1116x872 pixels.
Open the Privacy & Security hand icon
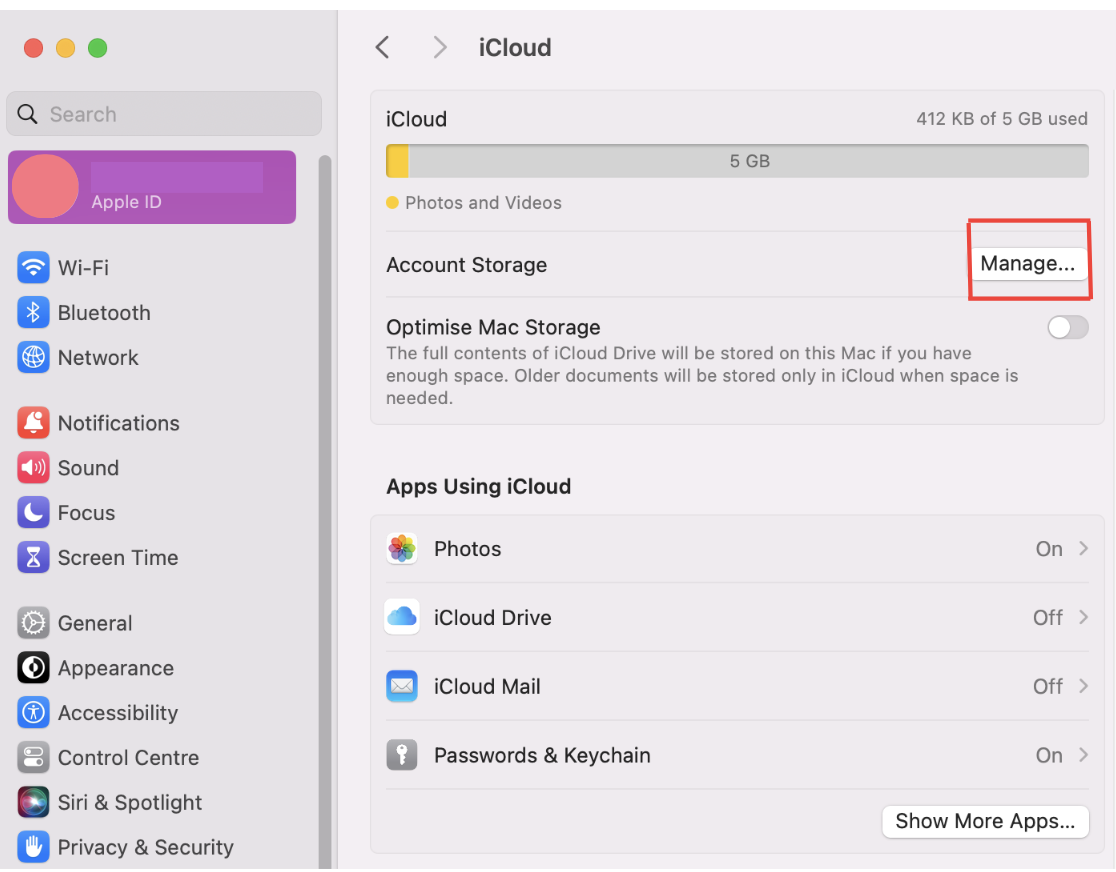click(33, 847)
